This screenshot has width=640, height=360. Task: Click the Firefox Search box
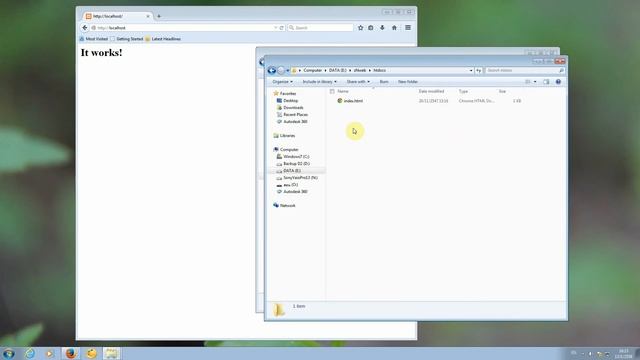(x=320, y=28)
